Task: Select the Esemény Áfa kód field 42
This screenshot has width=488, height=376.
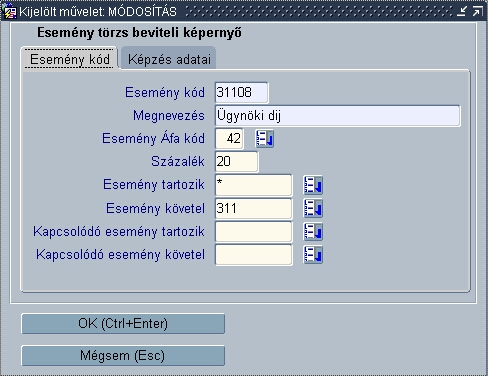Action: point(229,138)
